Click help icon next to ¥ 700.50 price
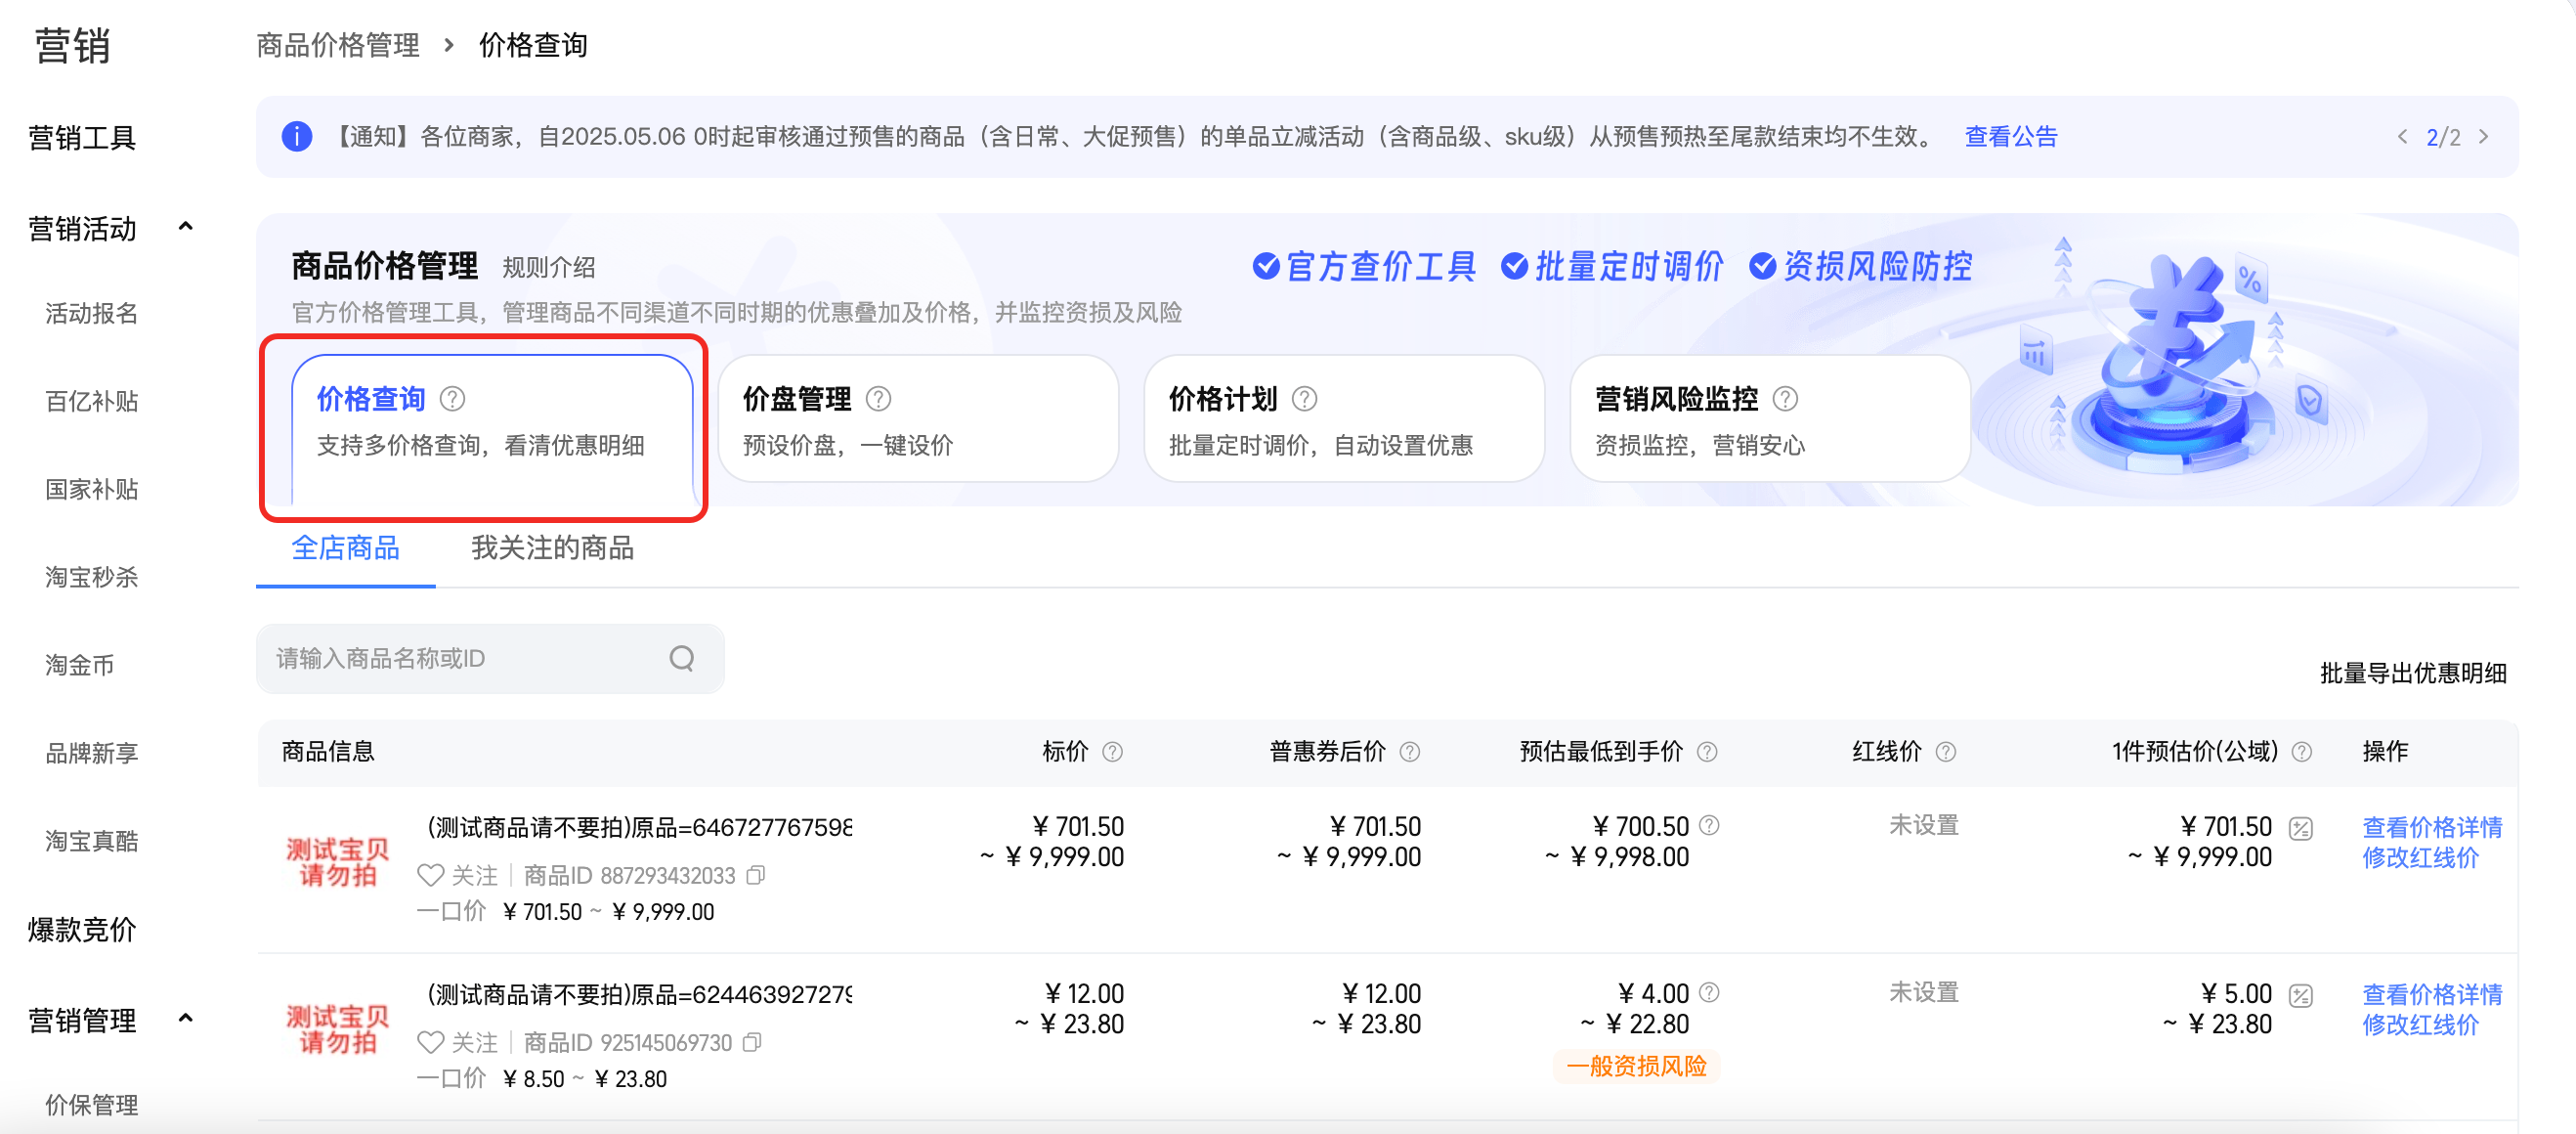Screen dimensions: 2576x1134 [x=1710, y=825]
